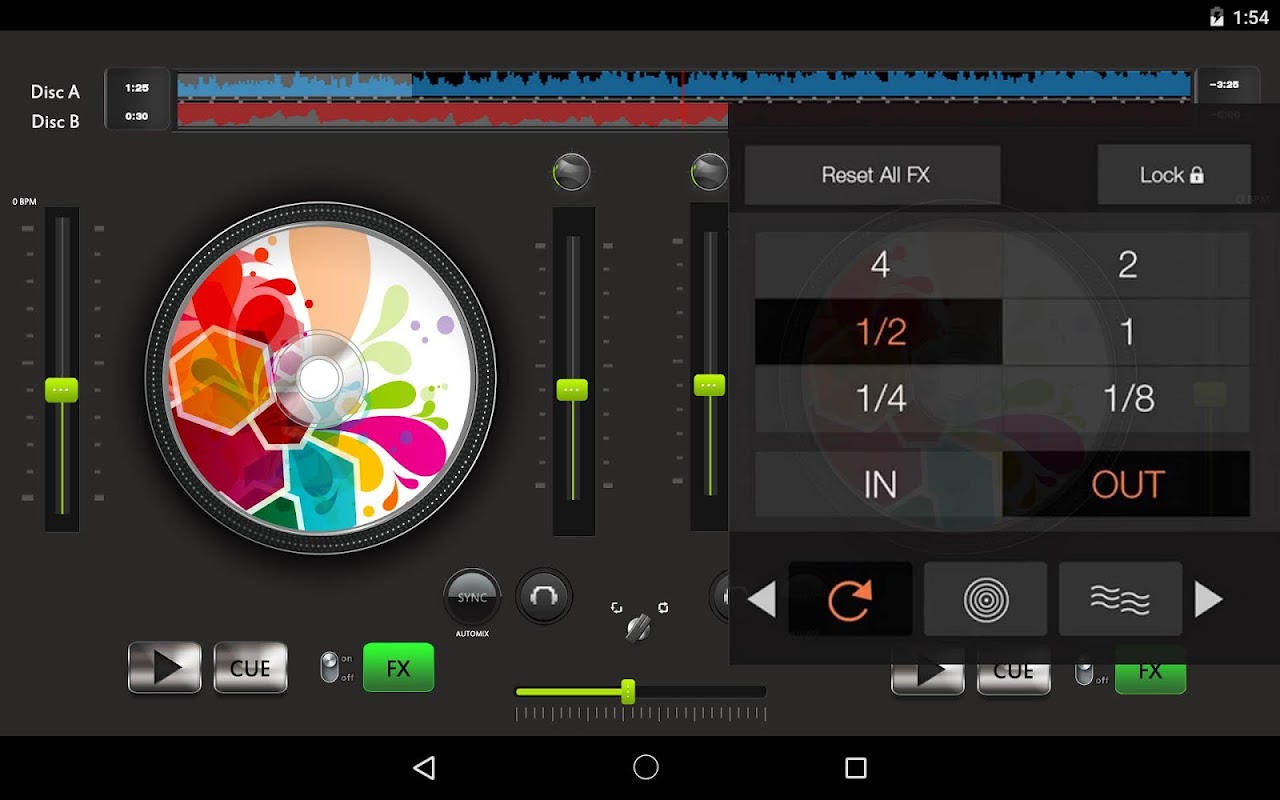Click the left gain knob above fader

tap(572, 172)
